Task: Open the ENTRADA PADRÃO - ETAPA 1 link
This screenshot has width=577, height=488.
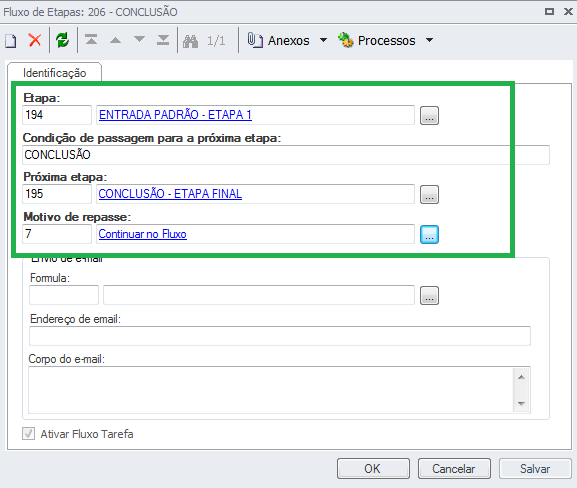Action: point(175,115)
